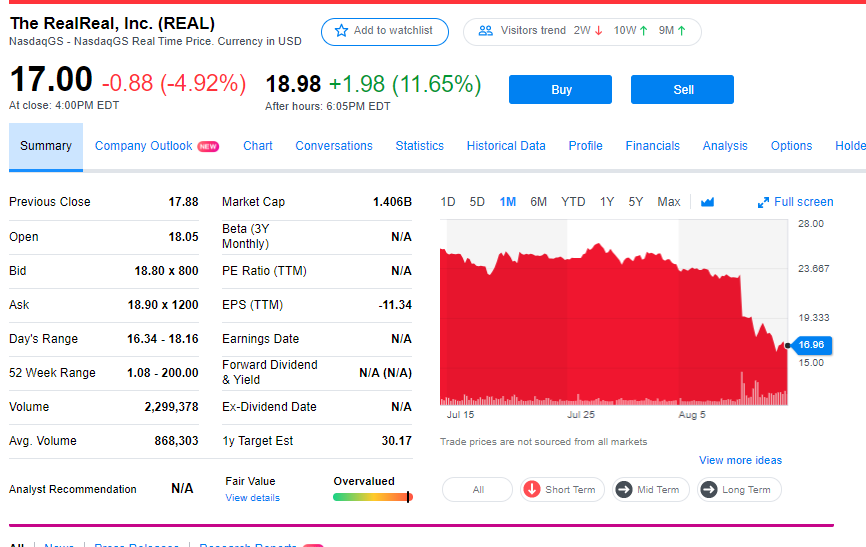Click the Mid Term right-arrow icon

click(624, 490)
